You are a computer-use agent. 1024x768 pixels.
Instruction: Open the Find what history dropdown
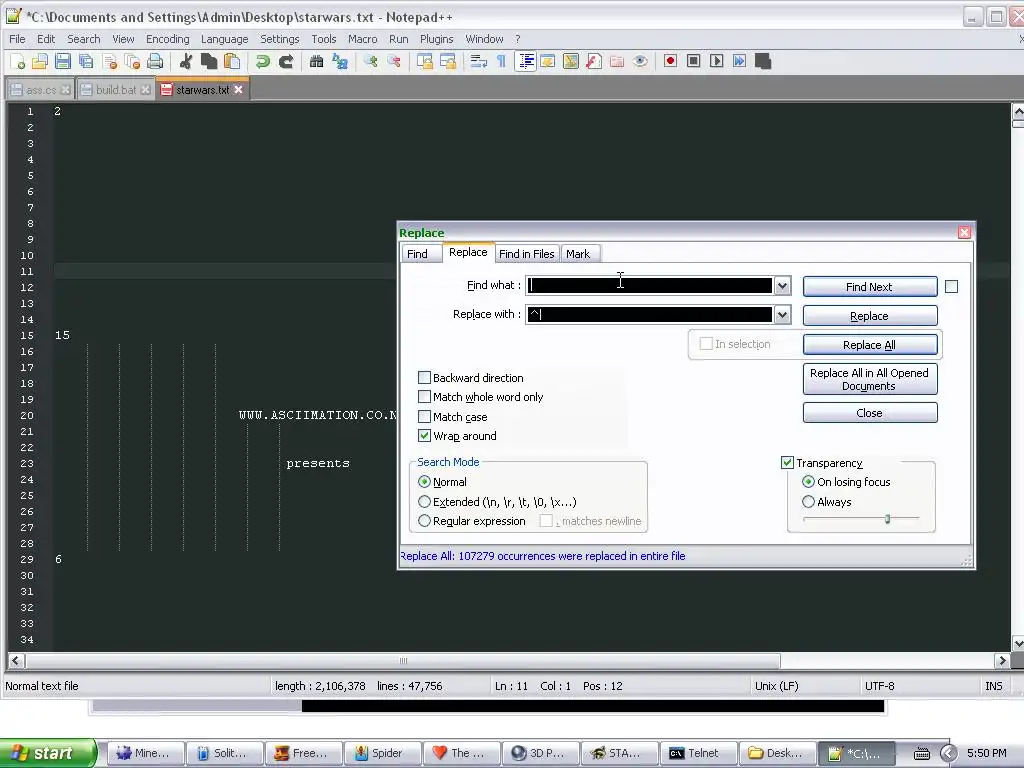point(782,285)
